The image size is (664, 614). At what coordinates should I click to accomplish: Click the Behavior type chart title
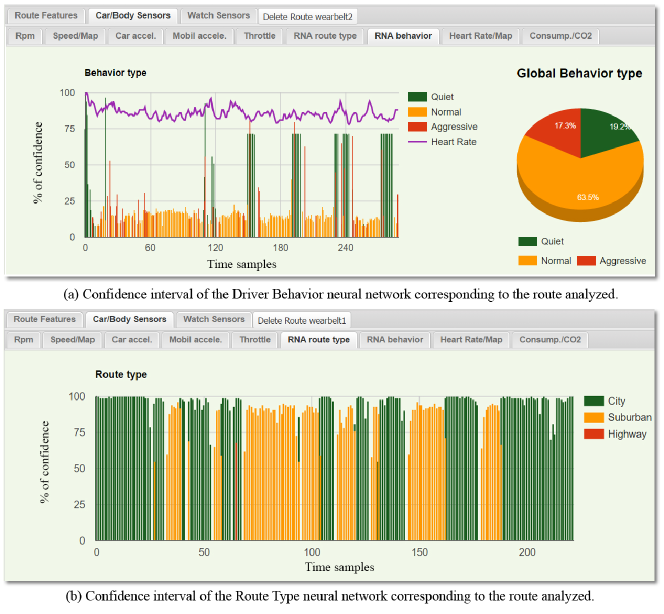(x=115, y=73)
